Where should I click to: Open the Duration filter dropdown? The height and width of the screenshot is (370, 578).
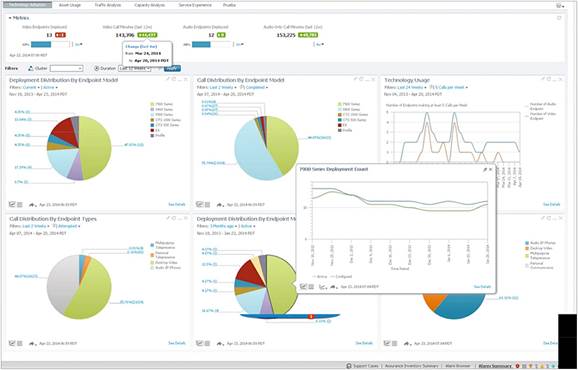pos(135,68)
